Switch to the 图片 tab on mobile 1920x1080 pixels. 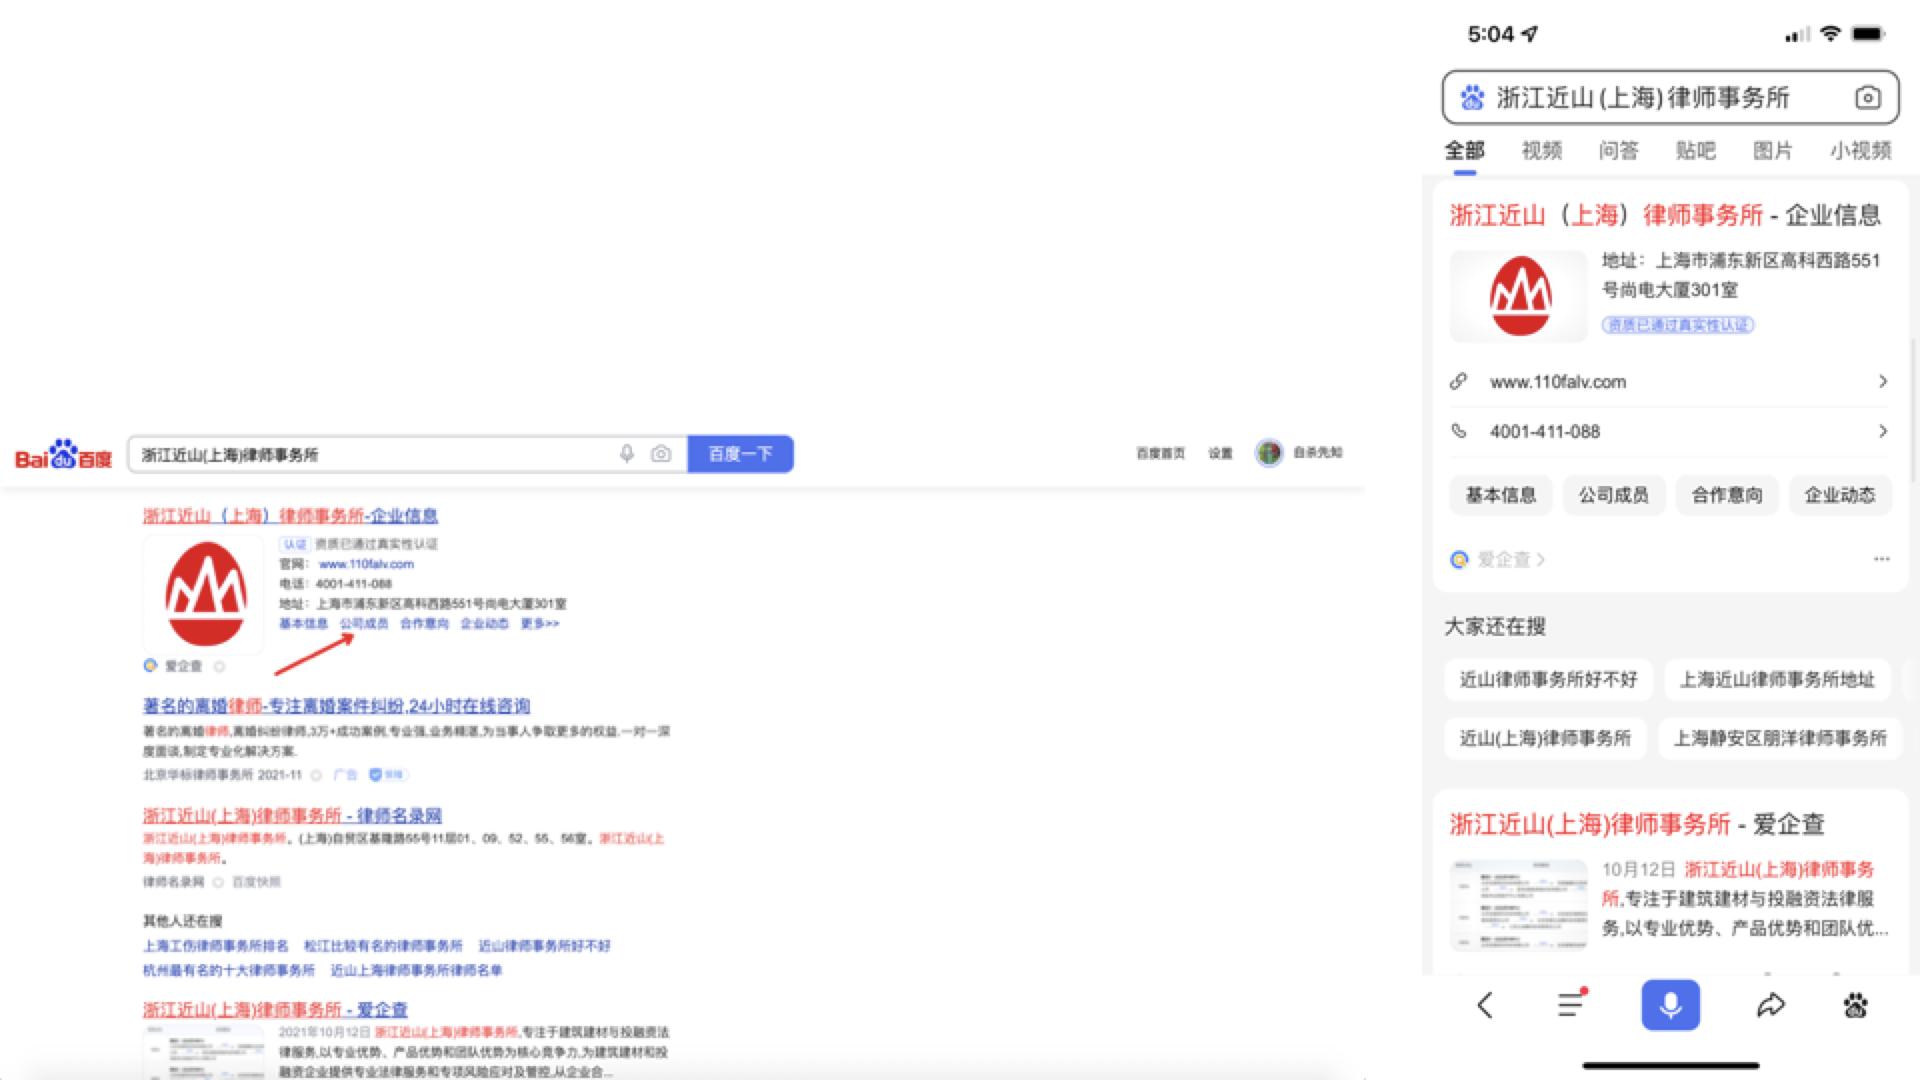pos(1772,151)
